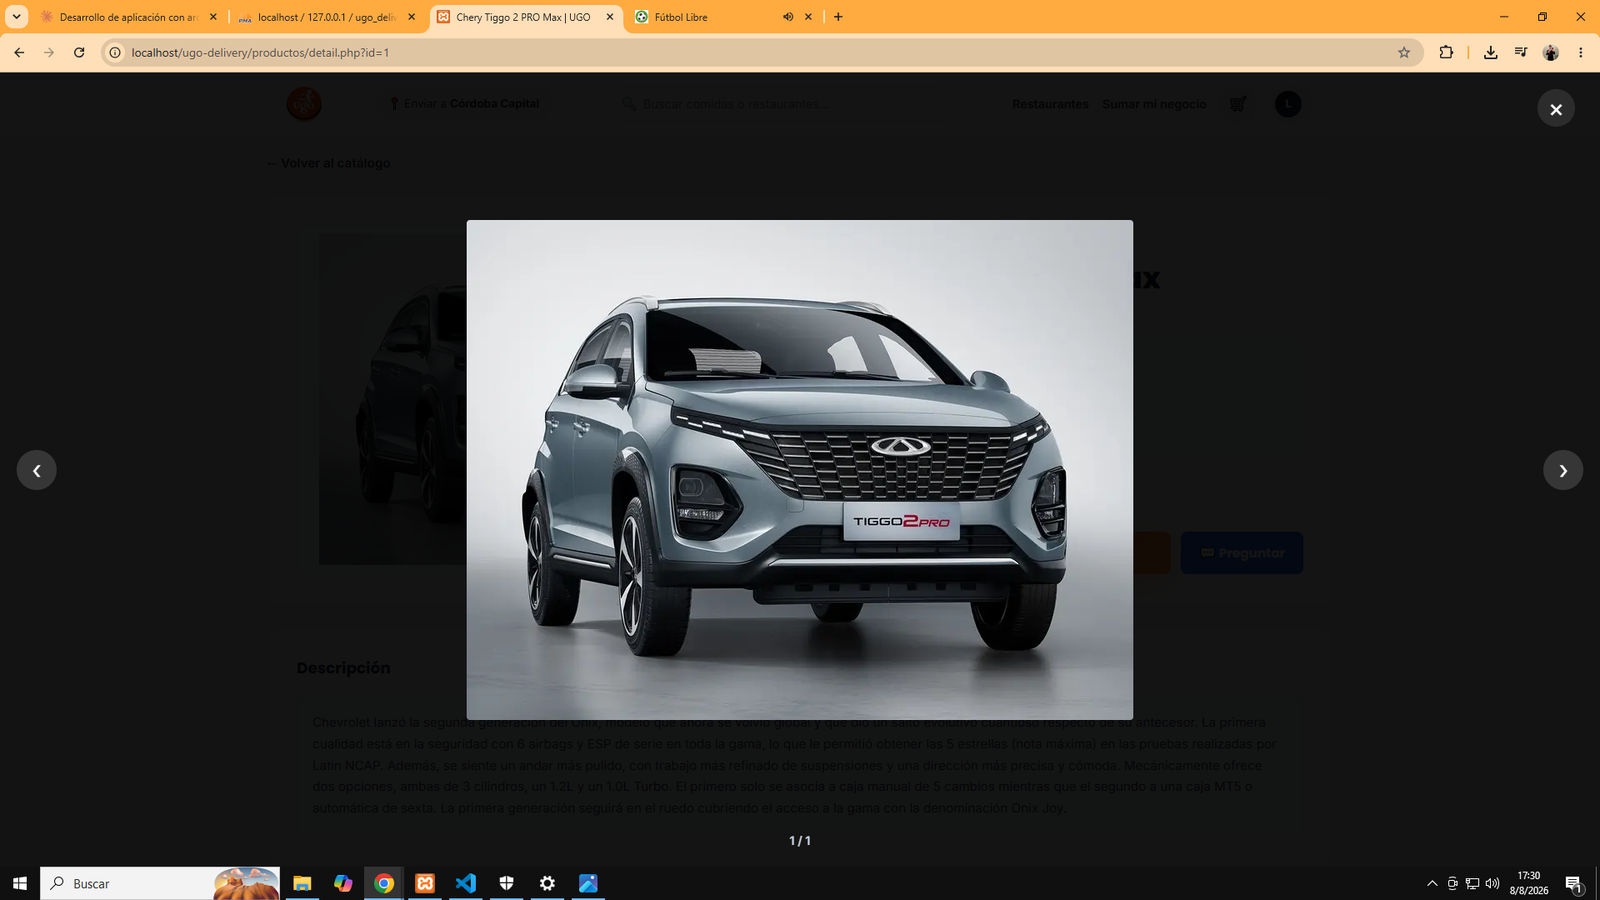Screen dimensions: 1600x900
Task: Switch to Google Chrome in the taskbar
Action: tap(384, 883)
